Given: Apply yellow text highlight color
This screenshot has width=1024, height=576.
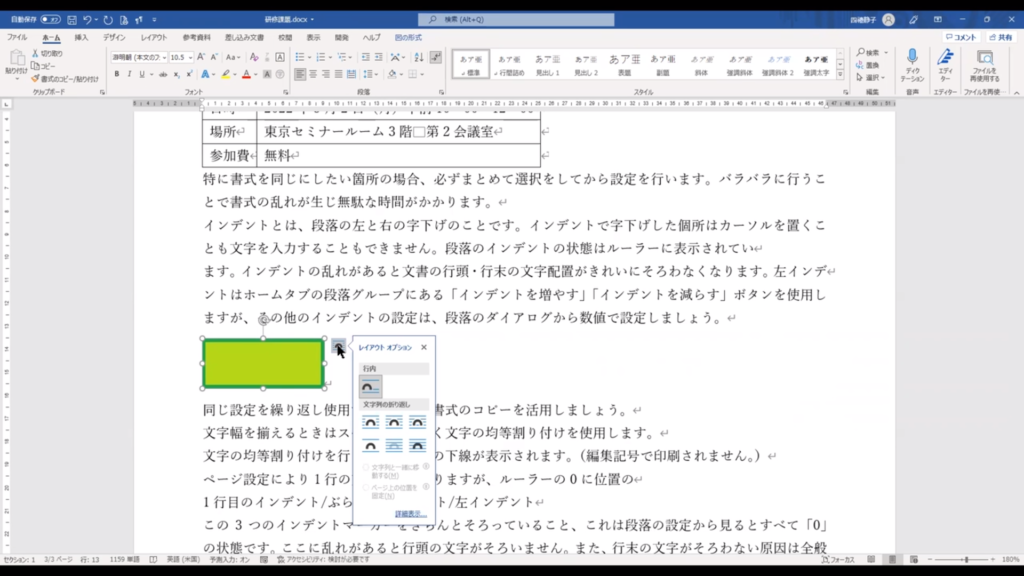Looking at the screenshot, I should 226,74.
